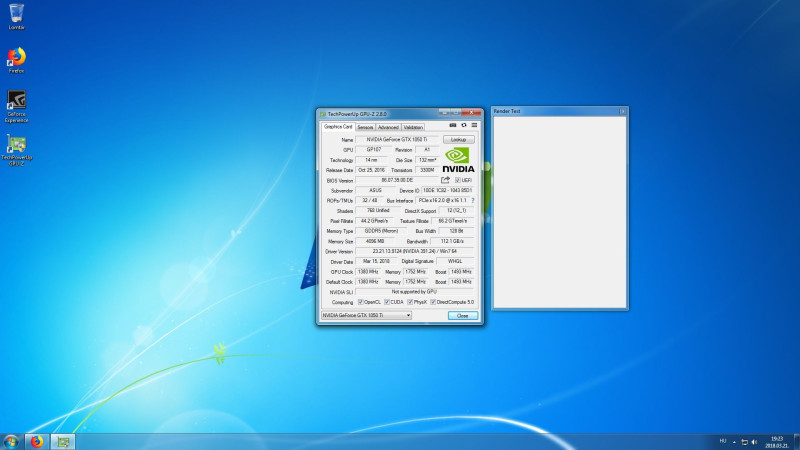Toggle the CUDA checkbox
Viewport: 800px width, 450px height.
[x=387, y=302]
